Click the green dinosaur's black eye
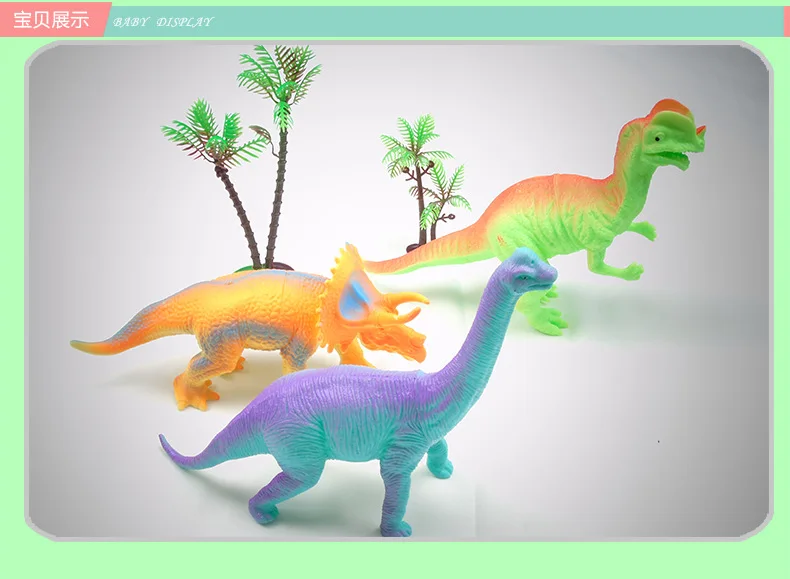The width and height of the screenshot is (790, 579). tap(659, 138)
